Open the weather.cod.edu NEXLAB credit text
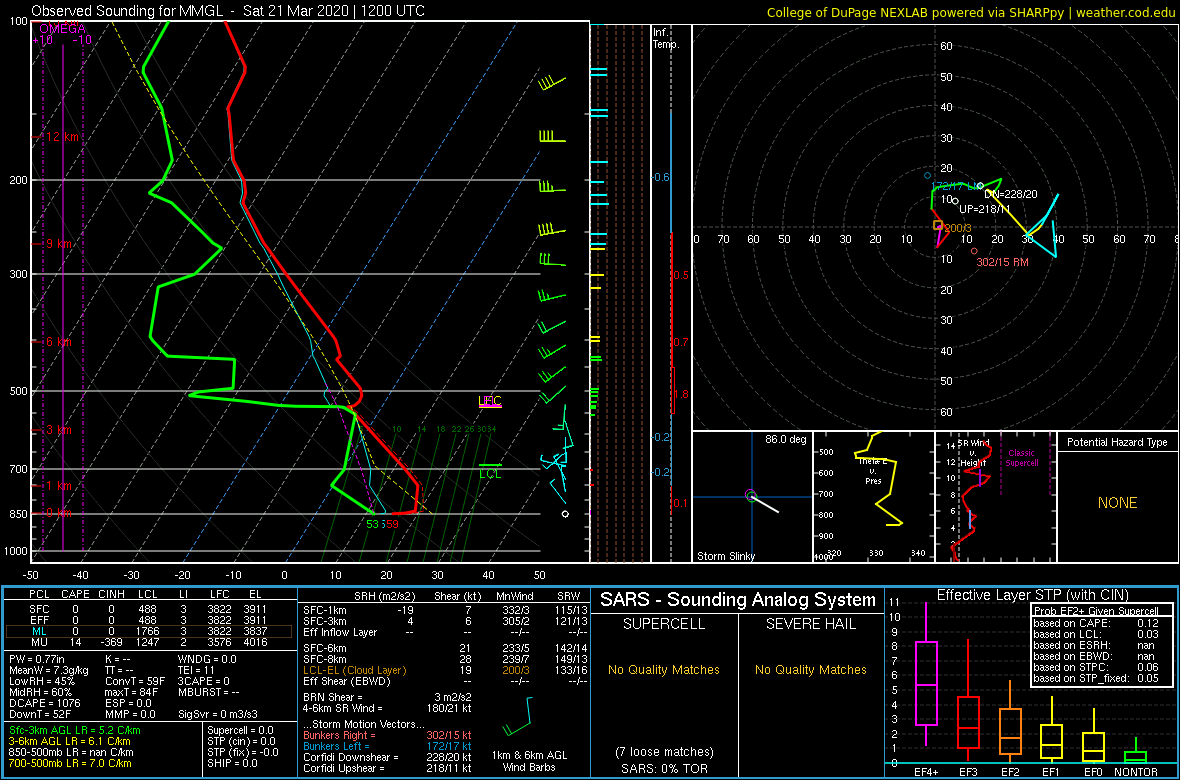This screenshot has width=1180, height=780. click(x=970, y=12)
